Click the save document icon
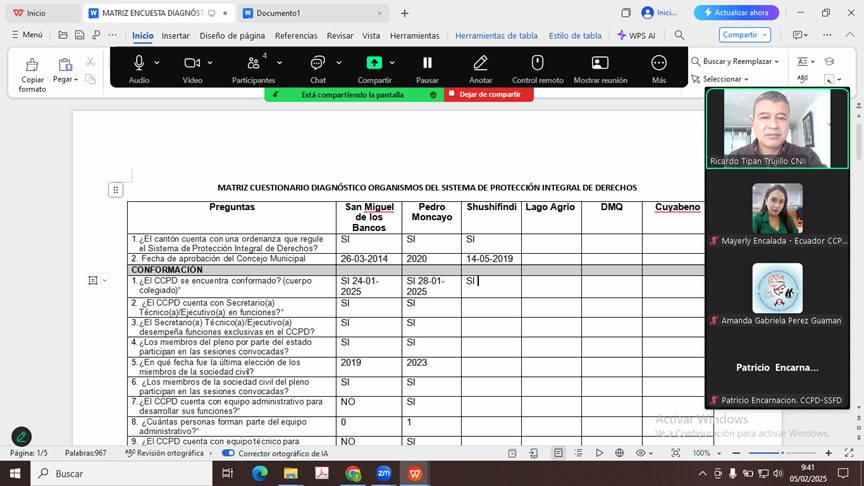The image size is (864, 486). [79, 35]
